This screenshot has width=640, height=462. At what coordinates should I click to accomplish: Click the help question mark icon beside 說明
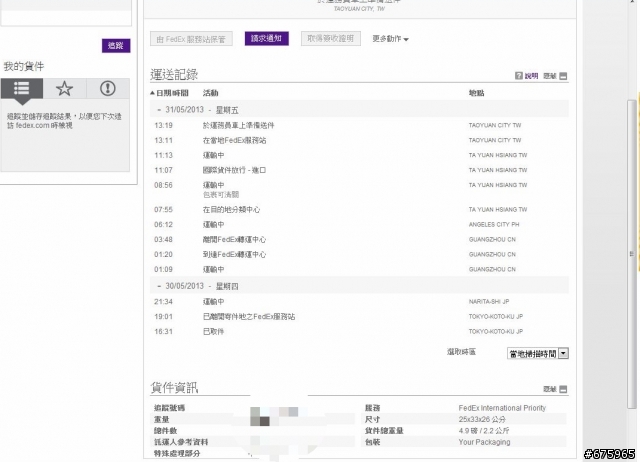(518, 76)
